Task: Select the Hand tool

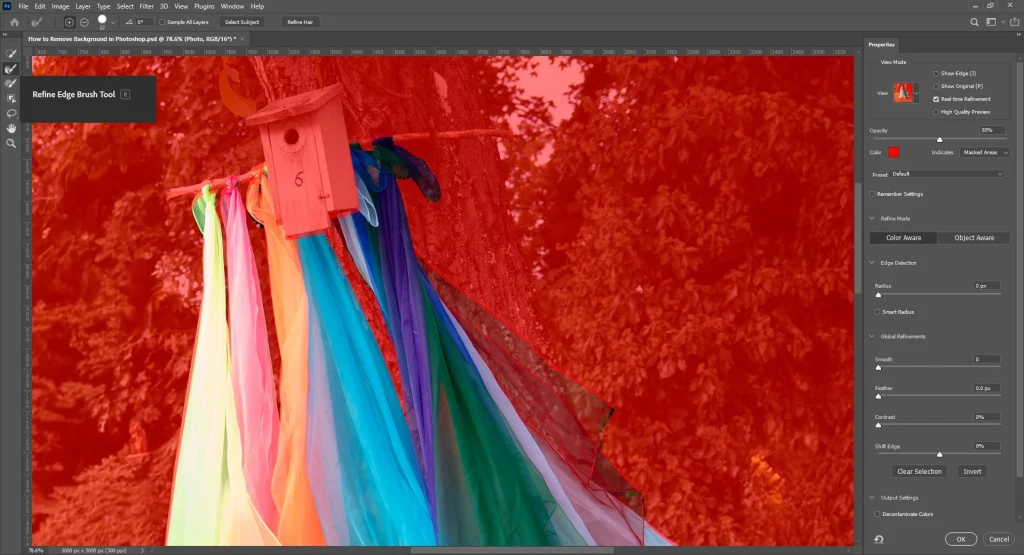Action: pos(11,129)
